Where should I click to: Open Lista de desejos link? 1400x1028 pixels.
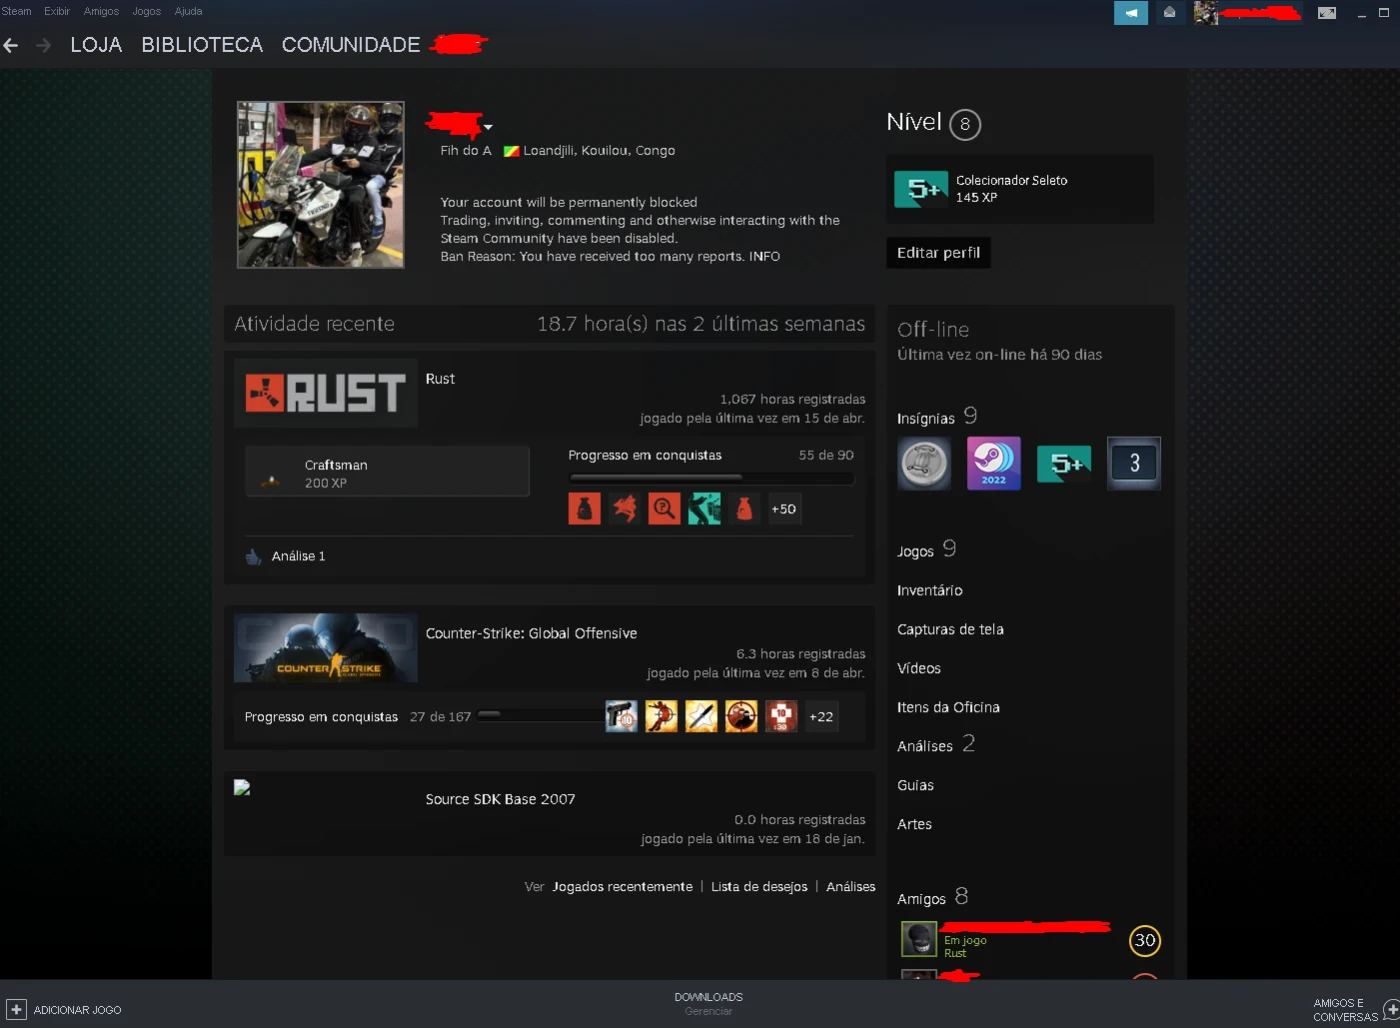point(759,887)
